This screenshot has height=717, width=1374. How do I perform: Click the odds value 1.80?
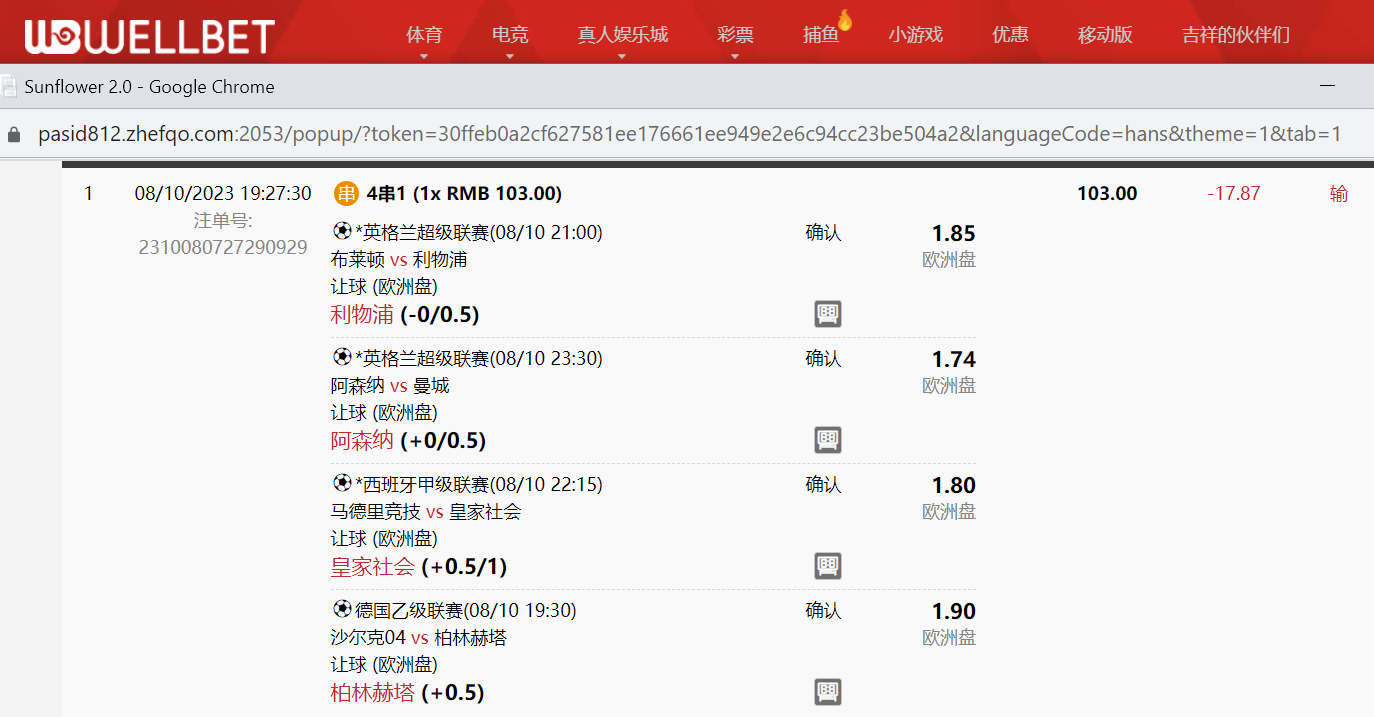[953, 485]
